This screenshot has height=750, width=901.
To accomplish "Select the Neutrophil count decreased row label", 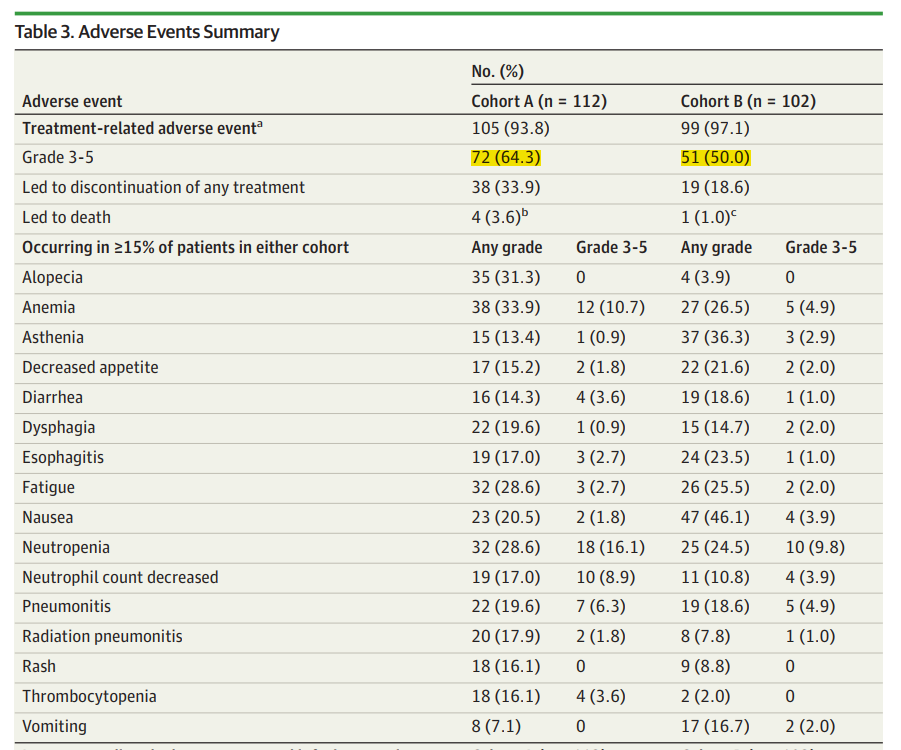I will [x=120, y=577].
